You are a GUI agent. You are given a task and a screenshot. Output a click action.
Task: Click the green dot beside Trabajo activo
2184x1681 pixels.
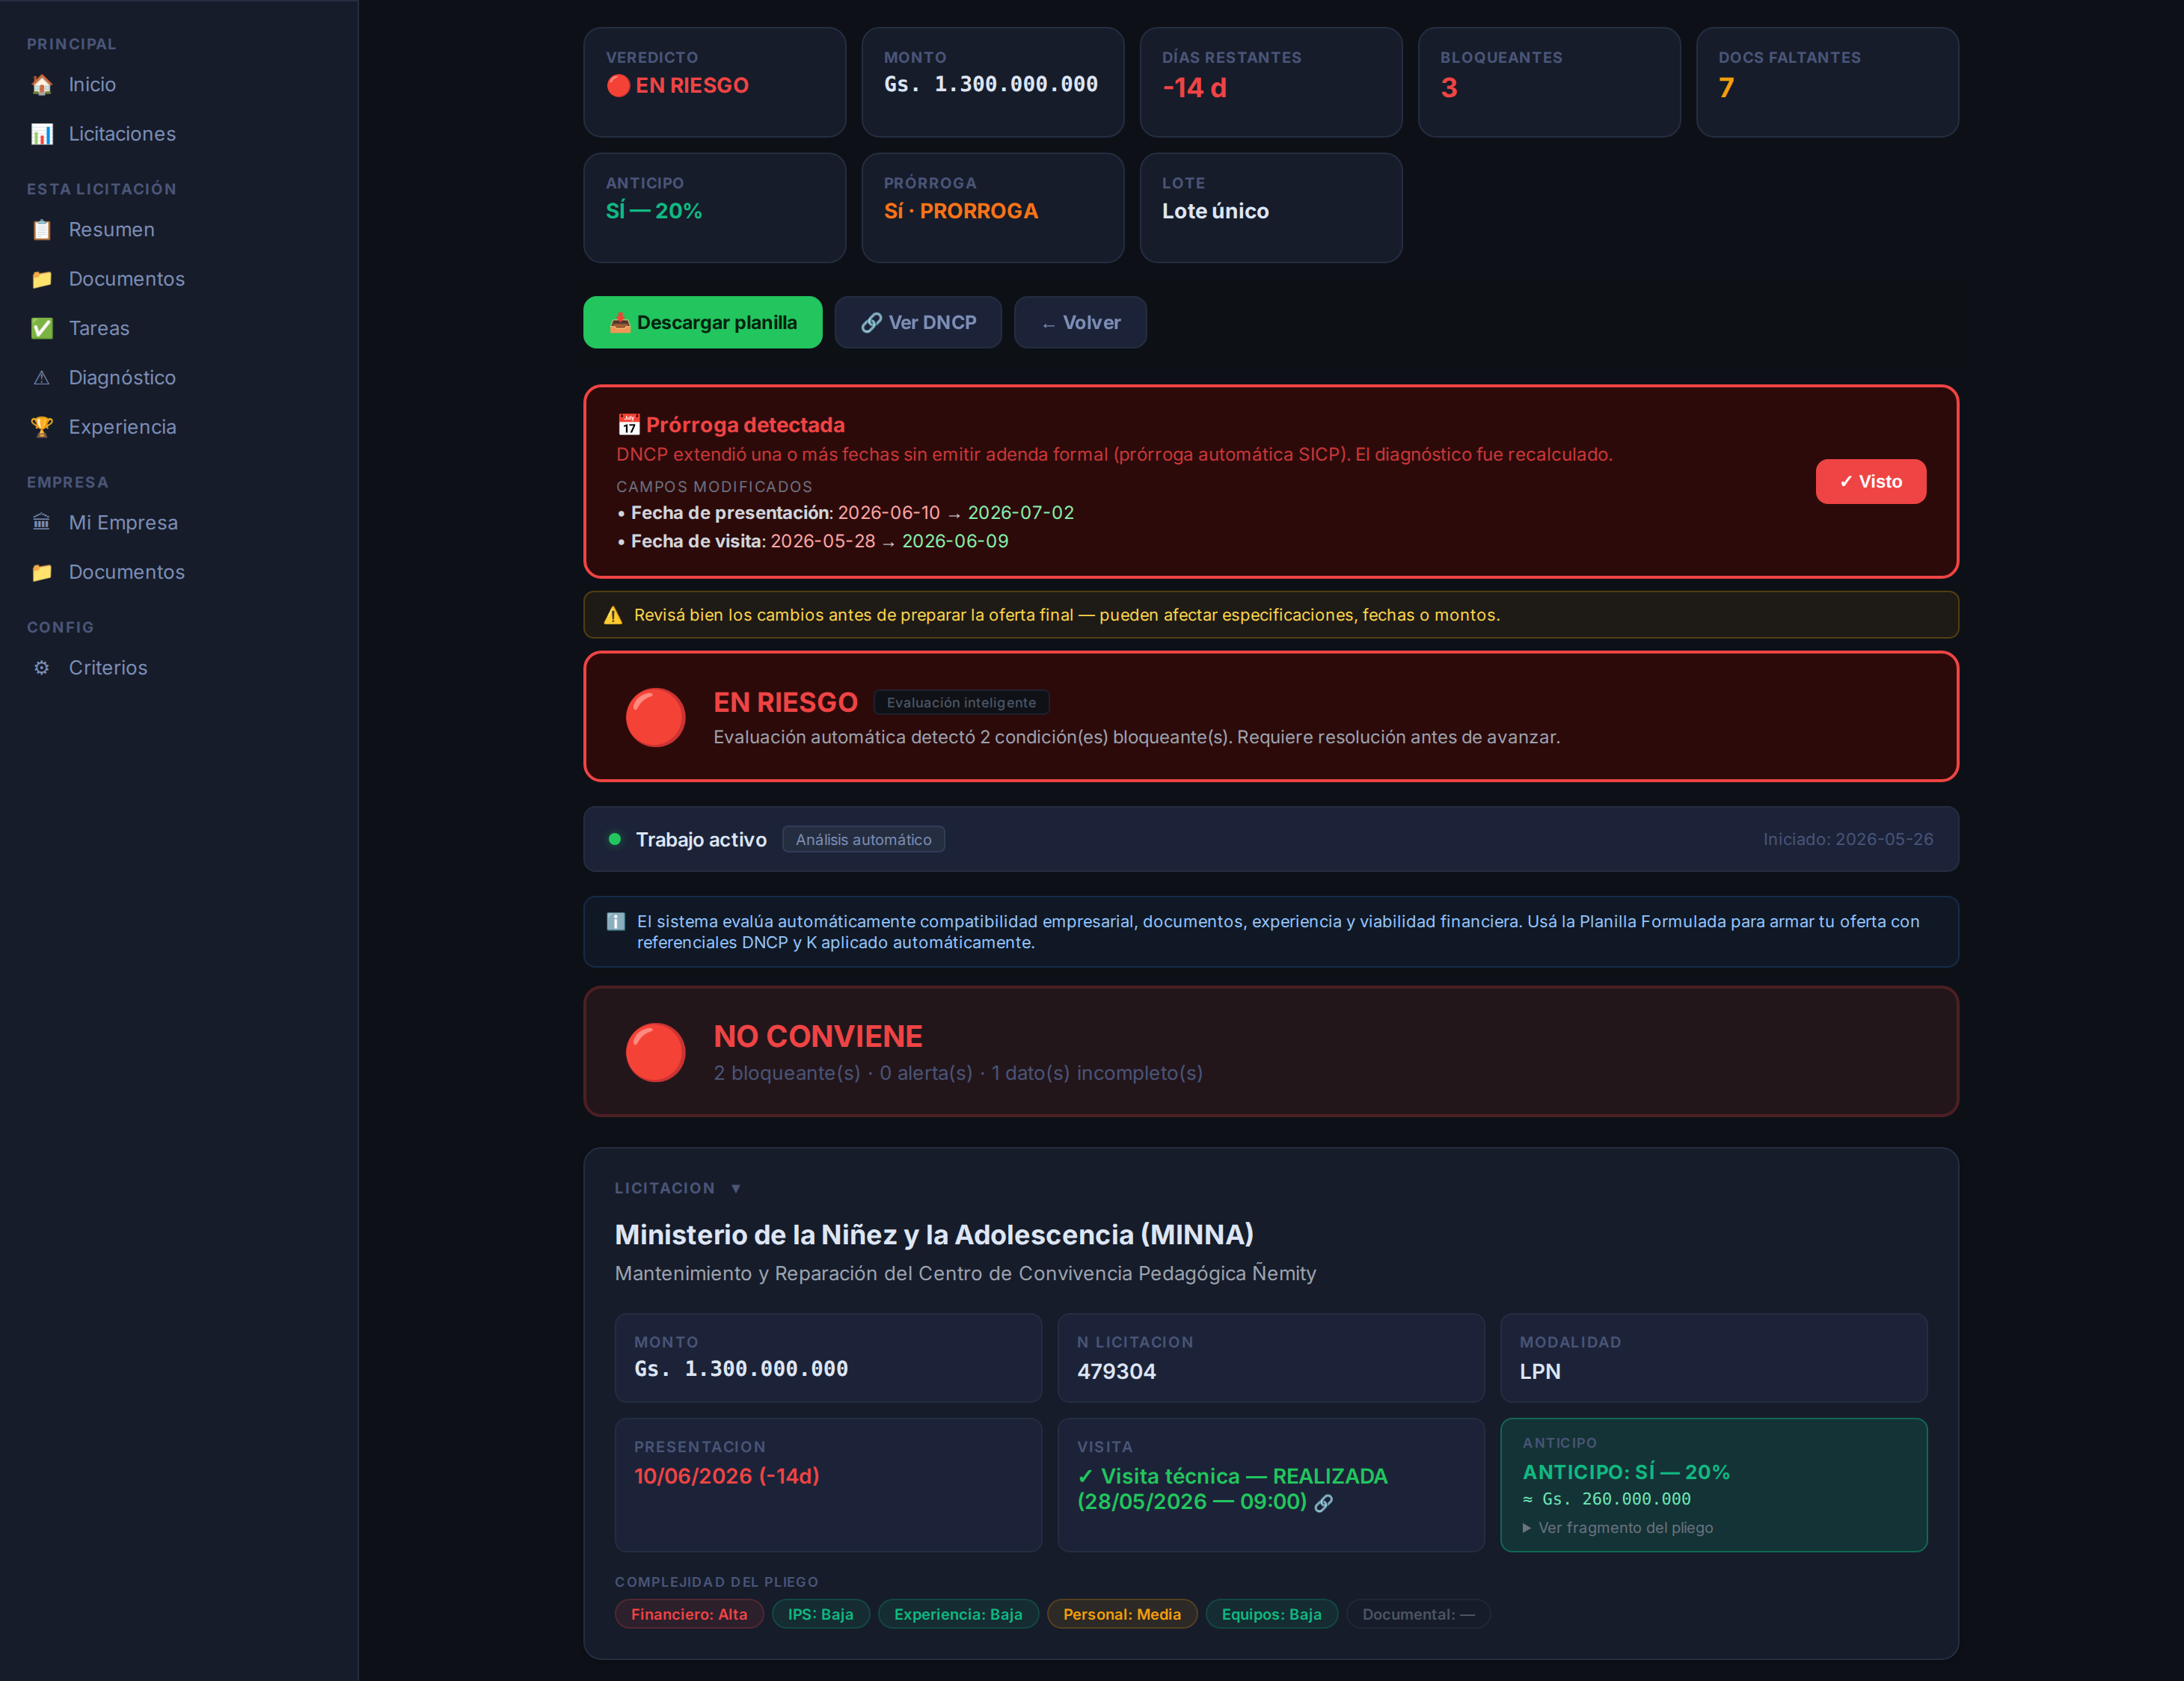(x=615, y=839)
